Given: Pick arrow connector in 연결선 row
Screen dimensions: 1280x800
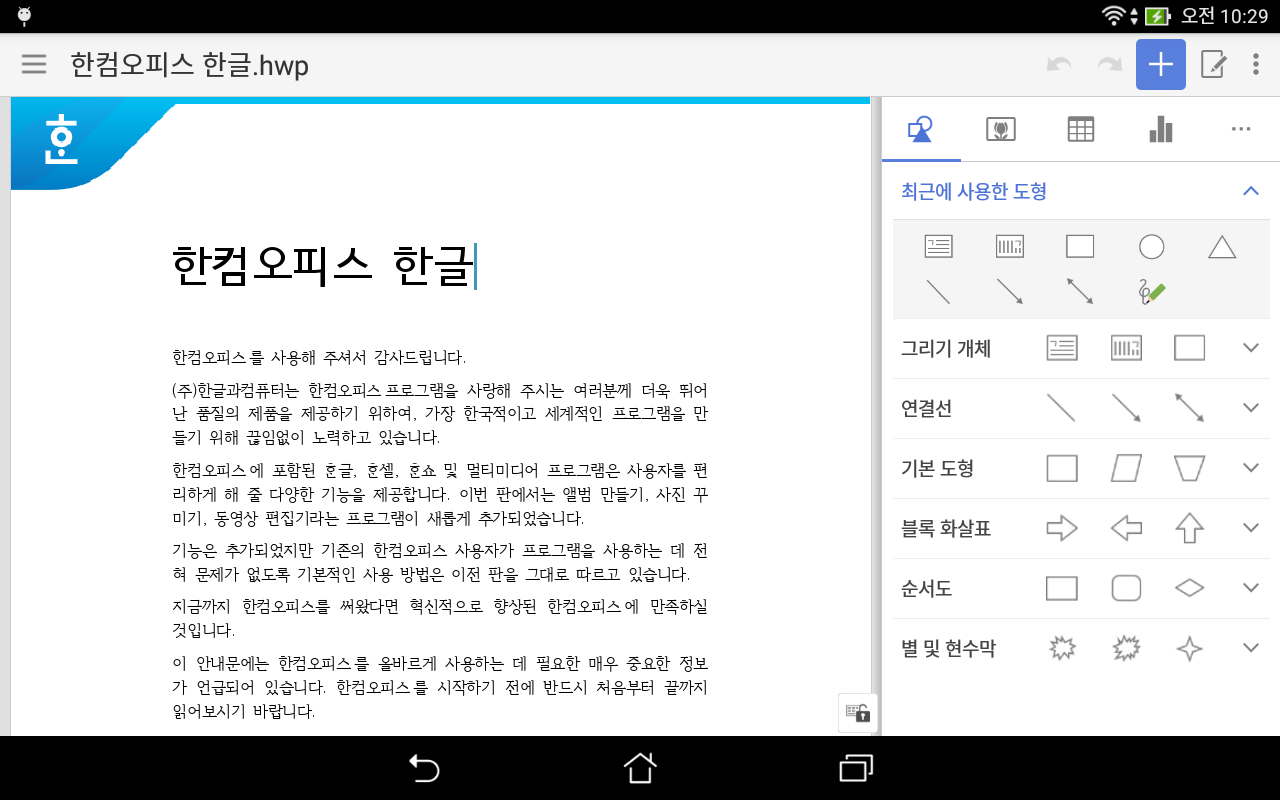Looking at the screenshot, I should (x=1126, y=408).
